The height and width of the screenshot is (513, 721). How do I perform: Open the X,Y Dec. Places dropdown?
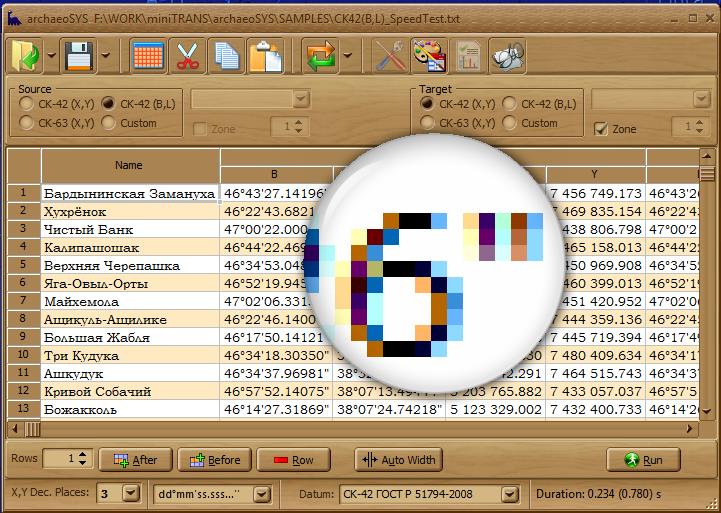point(131,494)
